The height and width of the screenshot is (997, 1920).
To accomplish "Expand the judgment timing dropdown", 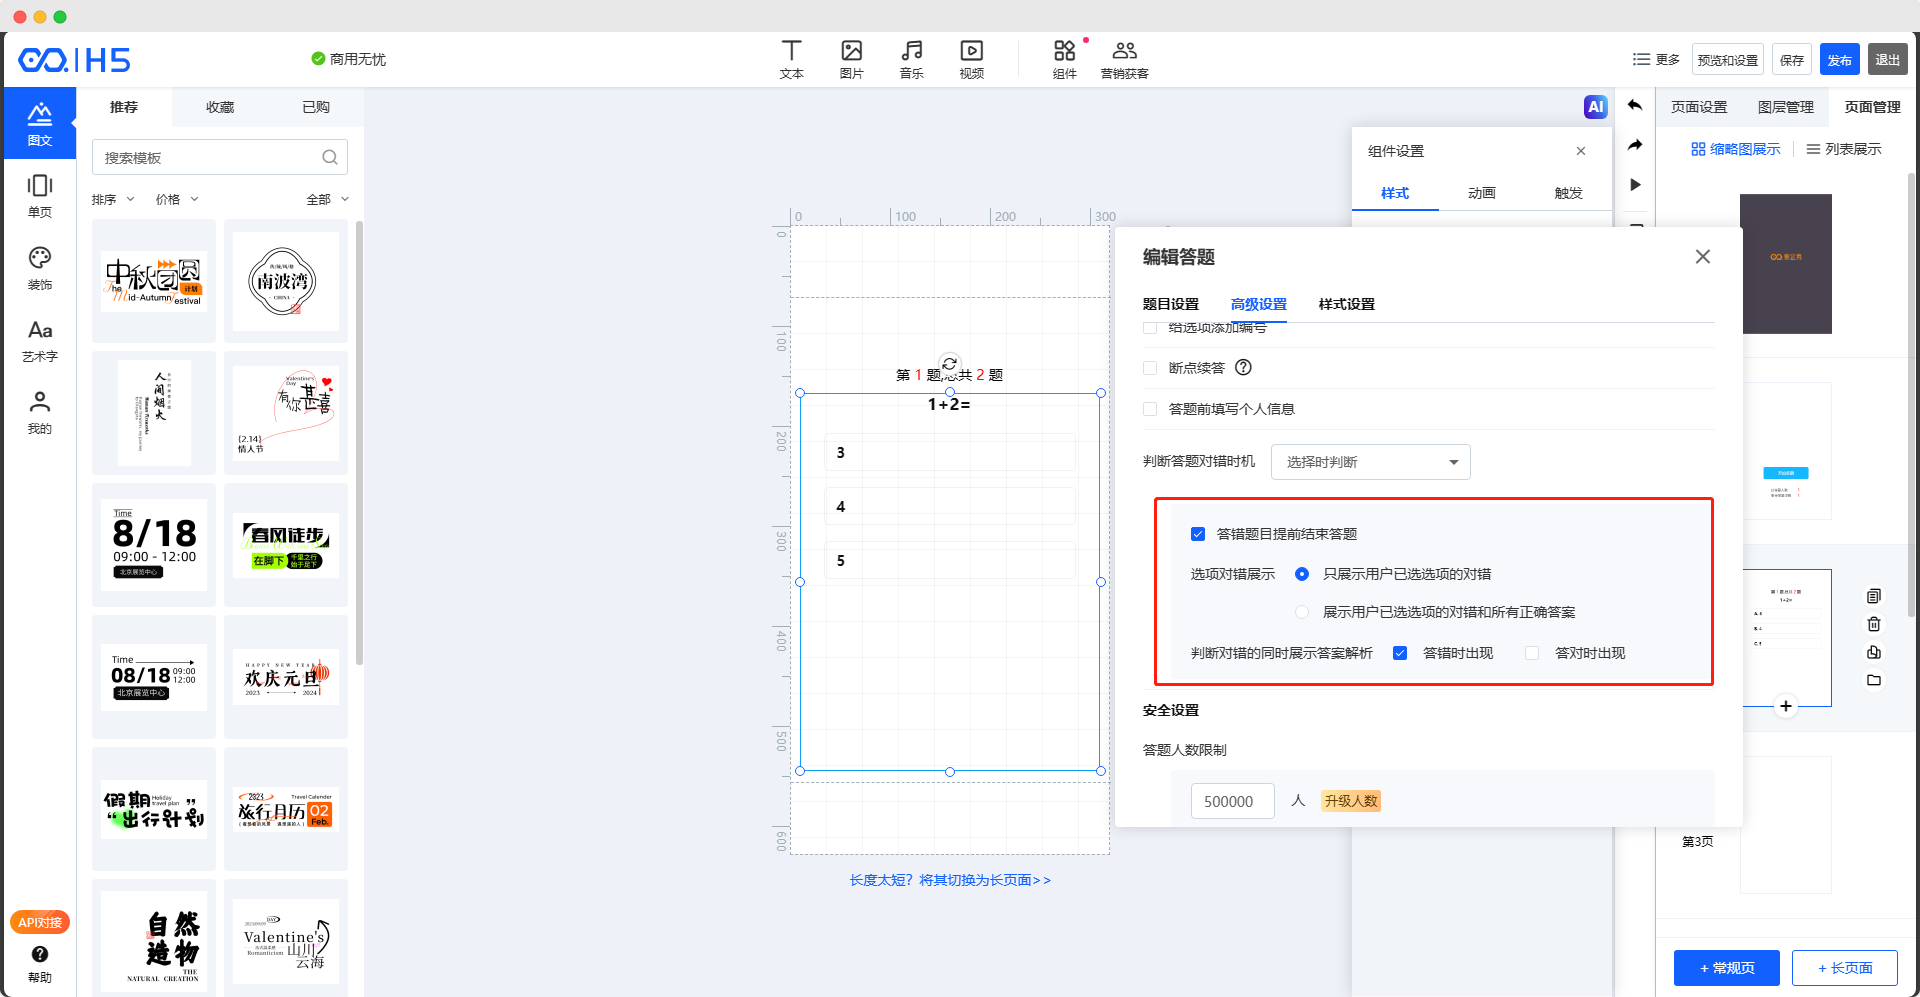I will pyautogui.click(x=1370, y=462).
